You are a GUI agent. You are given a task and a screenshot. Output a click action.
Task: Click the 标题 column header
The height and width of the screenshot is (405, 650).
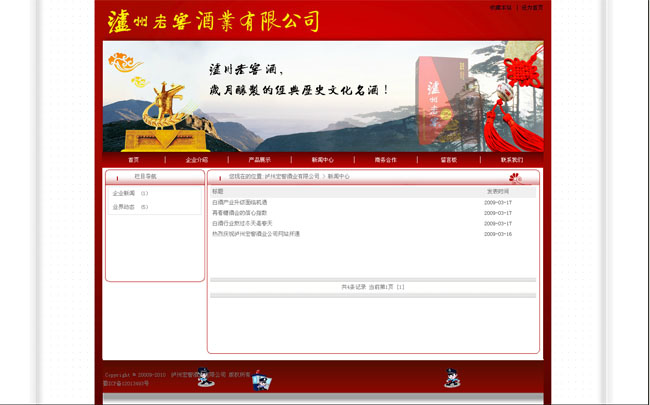tap(218, 192)
